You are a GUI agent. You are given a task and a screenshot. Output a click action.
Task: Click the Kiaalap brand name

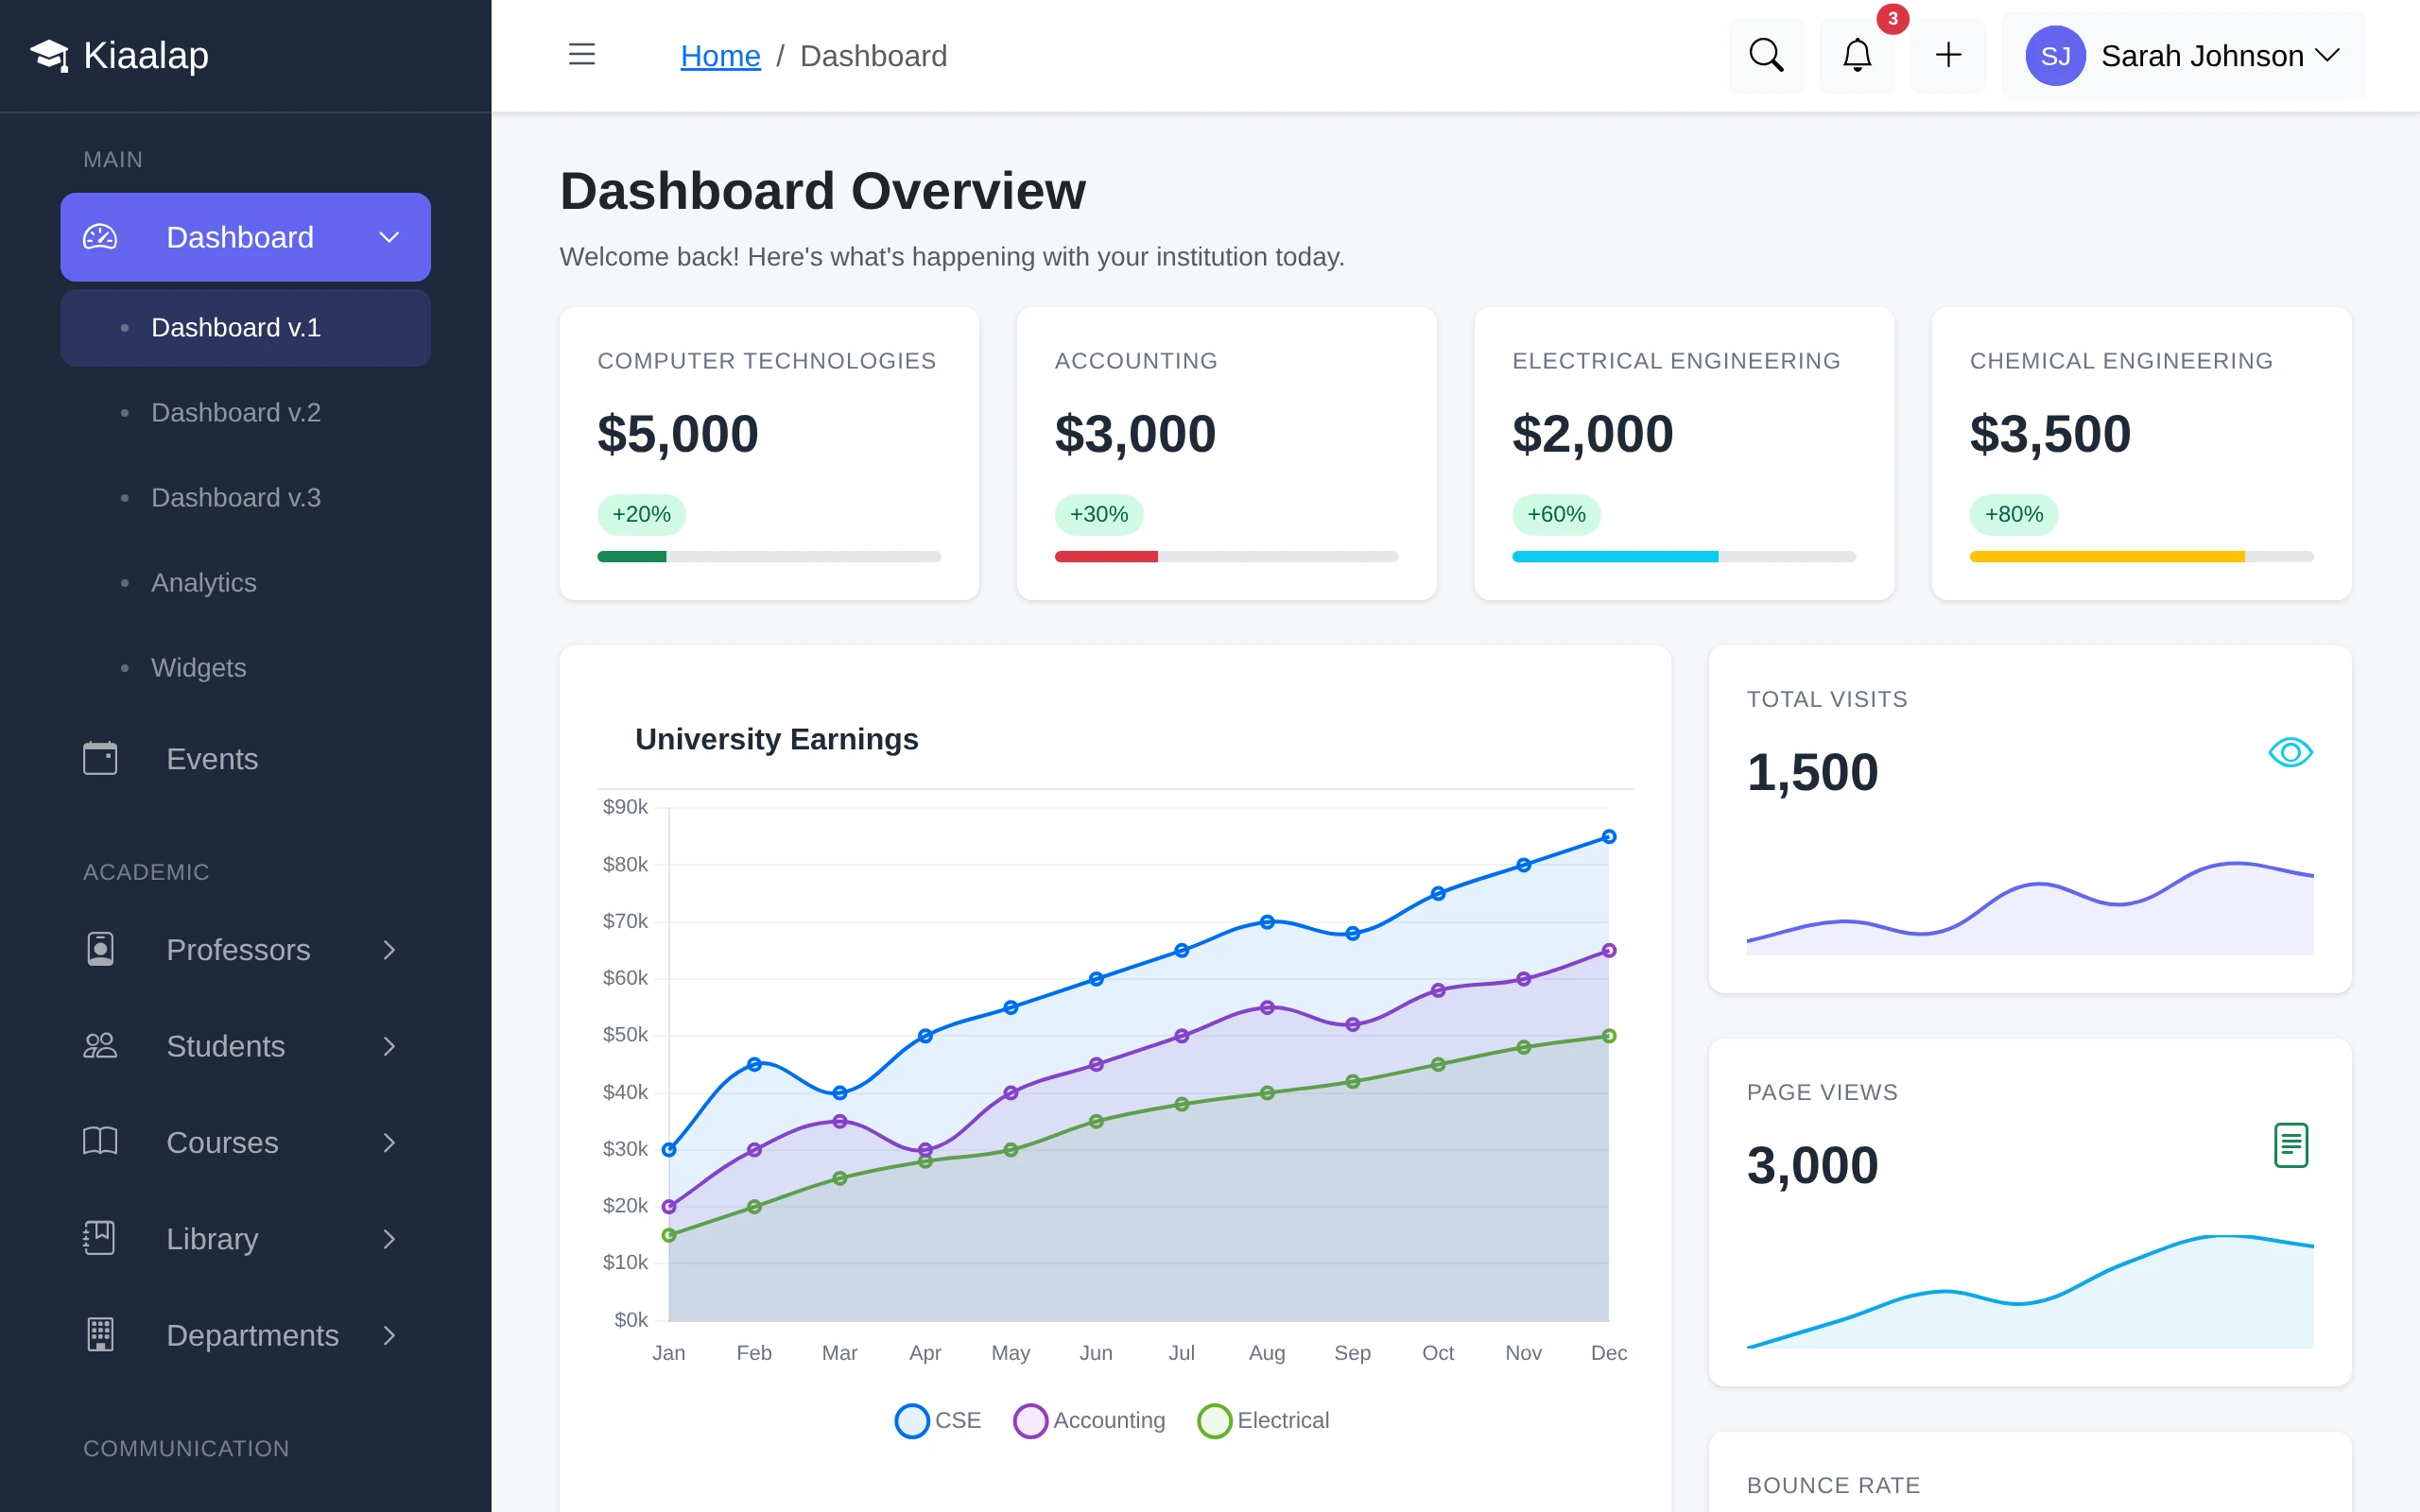pos(146,55)
